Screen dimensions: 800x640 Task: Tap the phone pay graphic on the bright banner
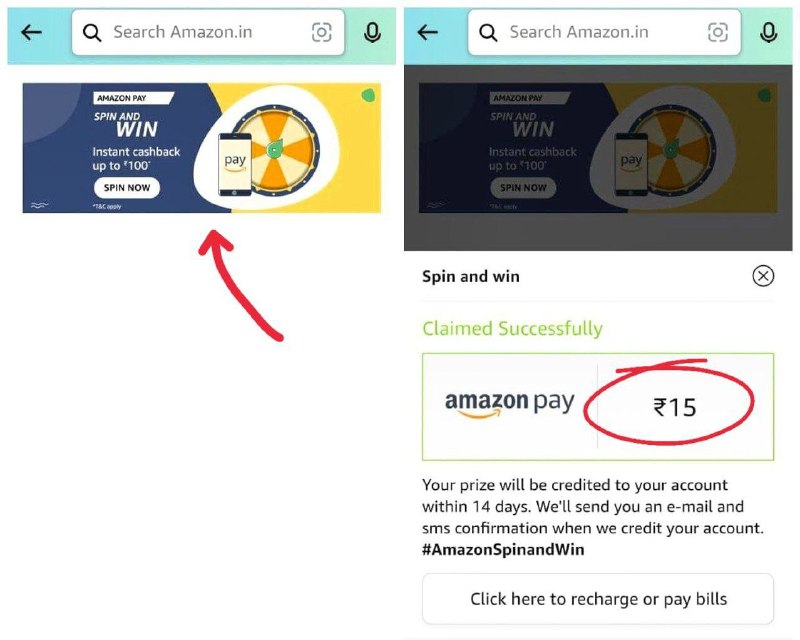pyautogui.click(x=234, y=162)
